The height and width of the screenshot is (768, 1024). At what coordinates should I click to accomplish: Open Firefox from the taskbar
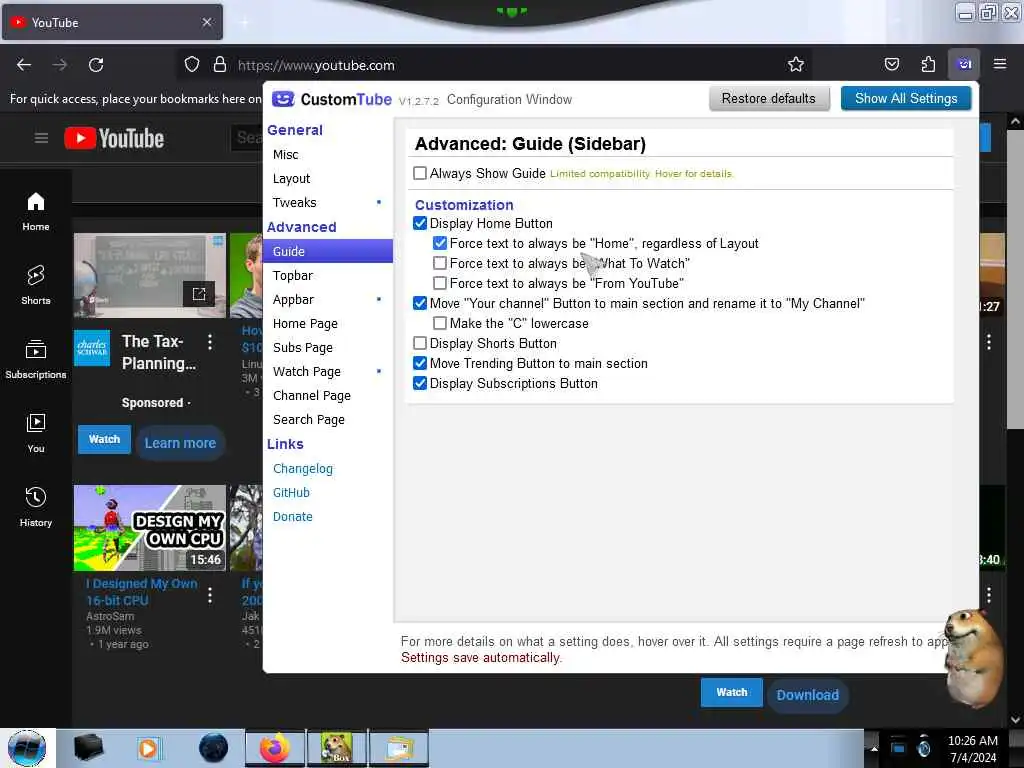275,748
